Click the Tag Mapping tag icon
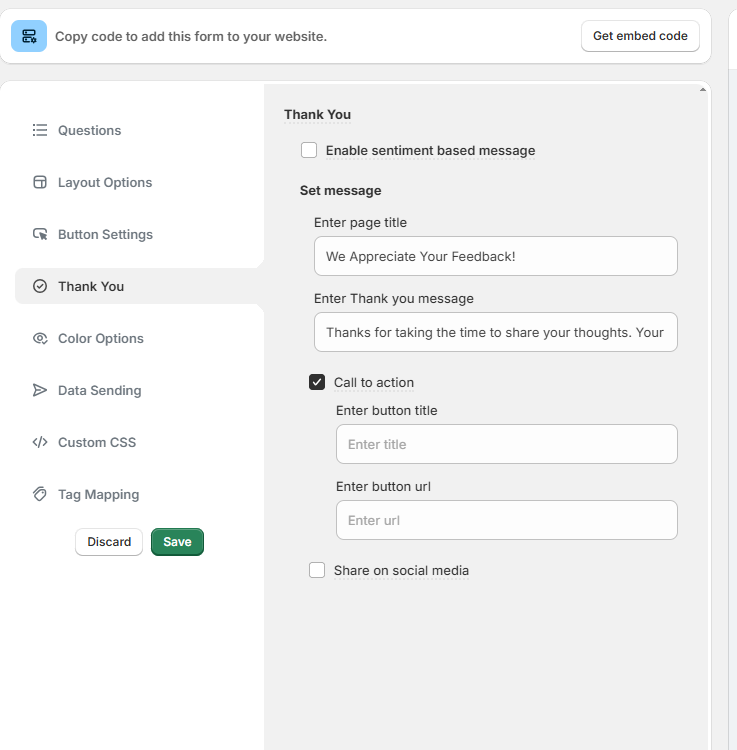Viewport: 737px width, 750px height. coord(40,494)
